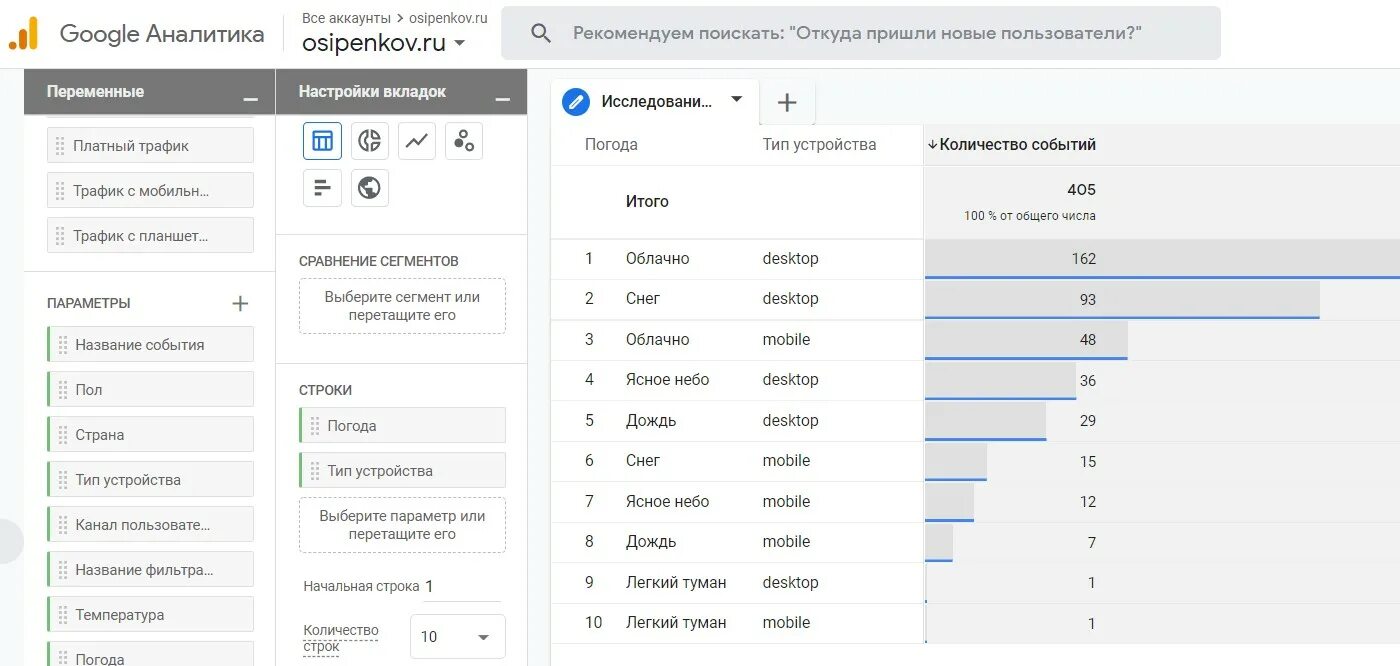Select the bar chart visualization icon
1400x666 pixels.
[x=322, y=188]
